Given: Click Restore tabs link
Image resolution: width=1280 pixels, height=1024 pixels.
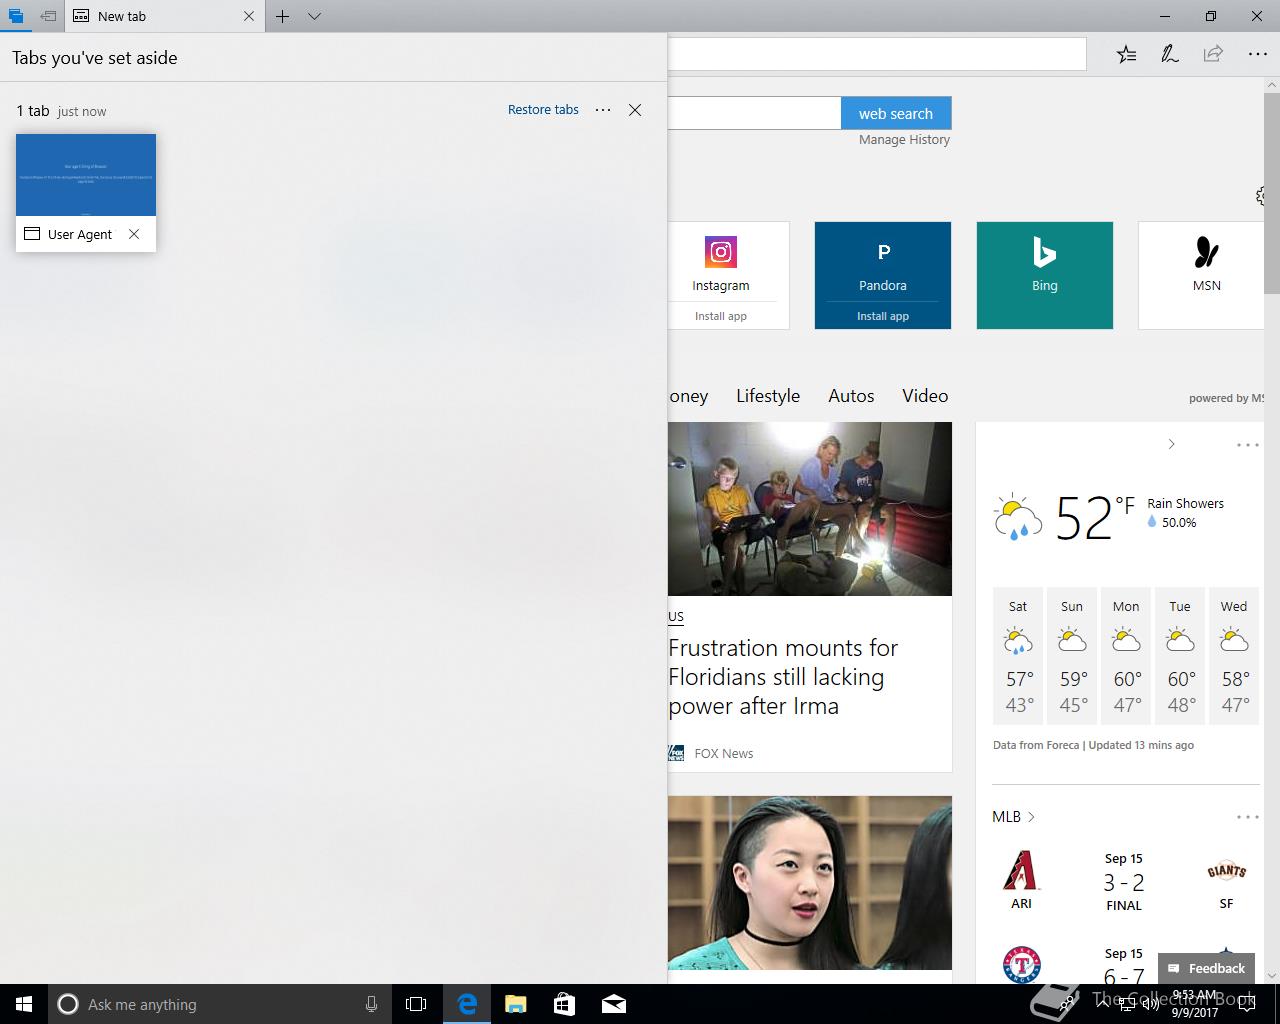Looking at the screenshot, I should (x=543, y=110).
